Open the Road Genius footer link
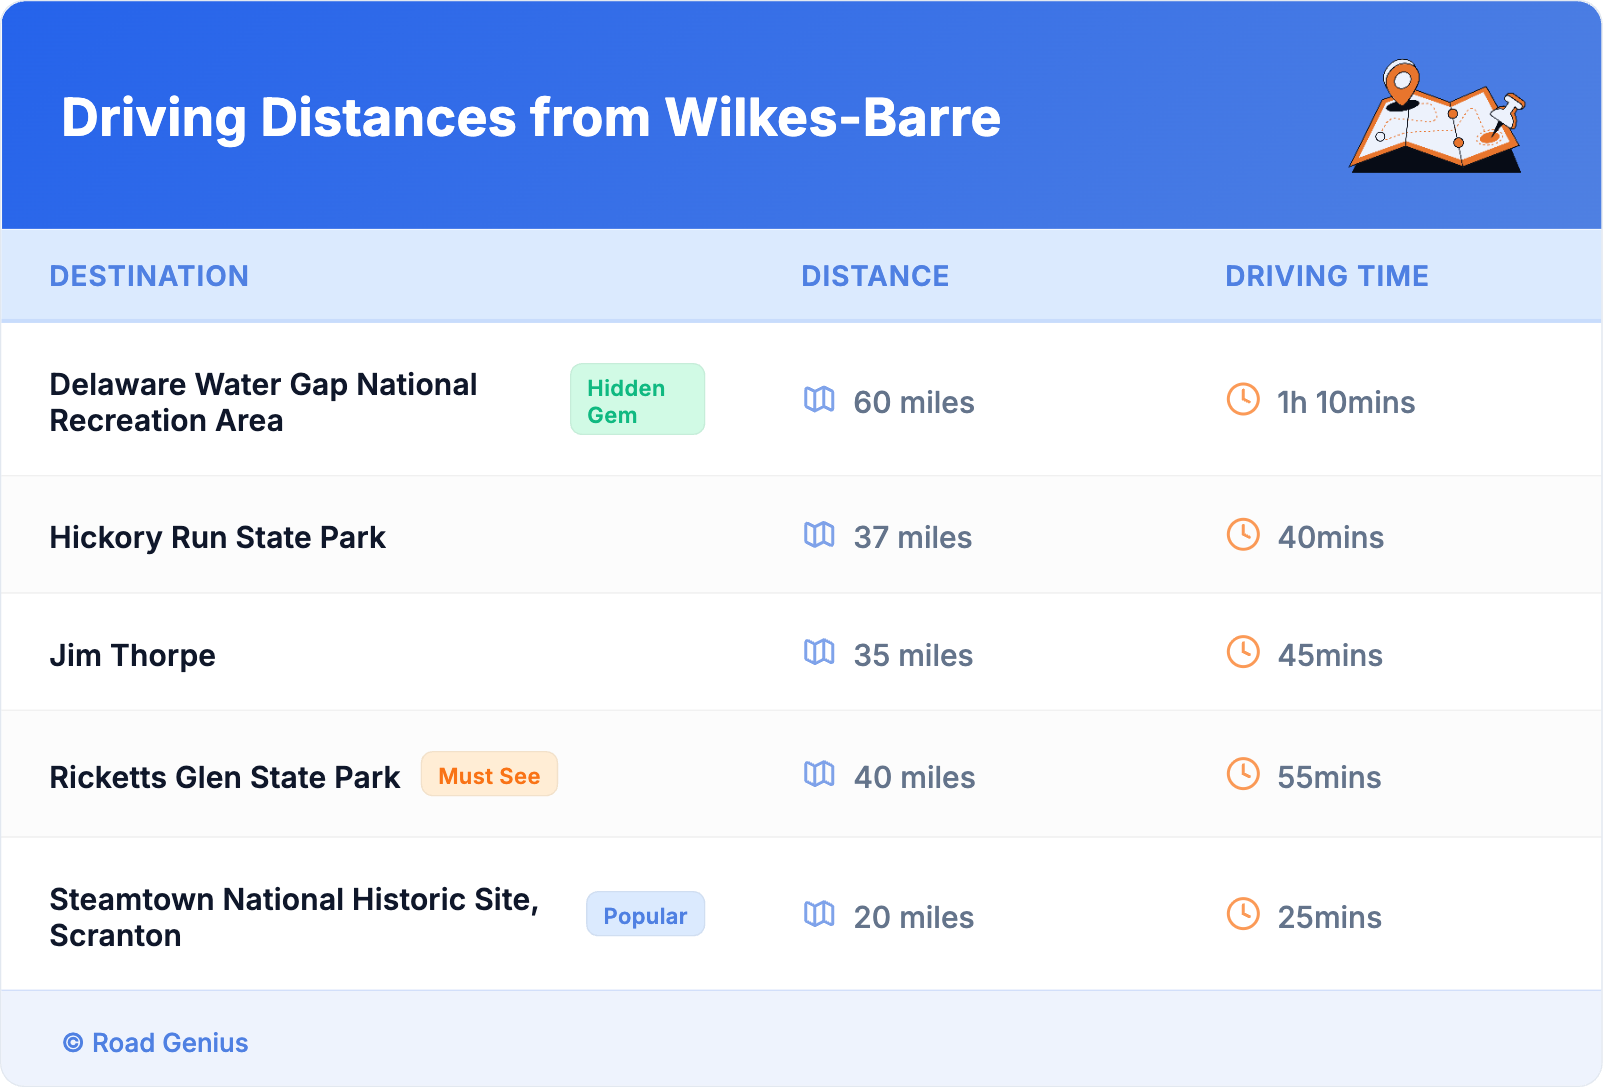Screen dimensions: 1604x1088 point(169,1042)
